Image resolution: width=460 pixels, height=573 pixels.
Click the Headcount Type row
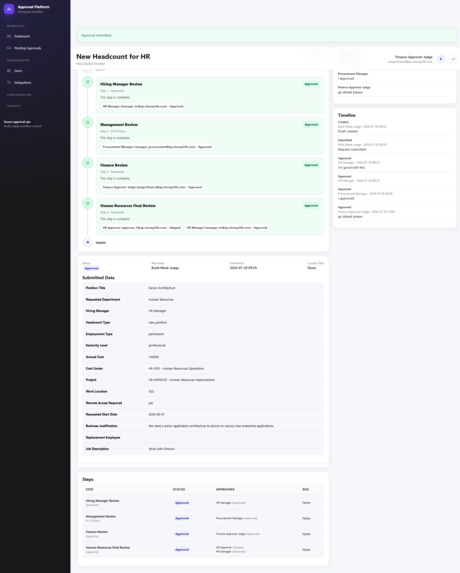coord(203,322)
